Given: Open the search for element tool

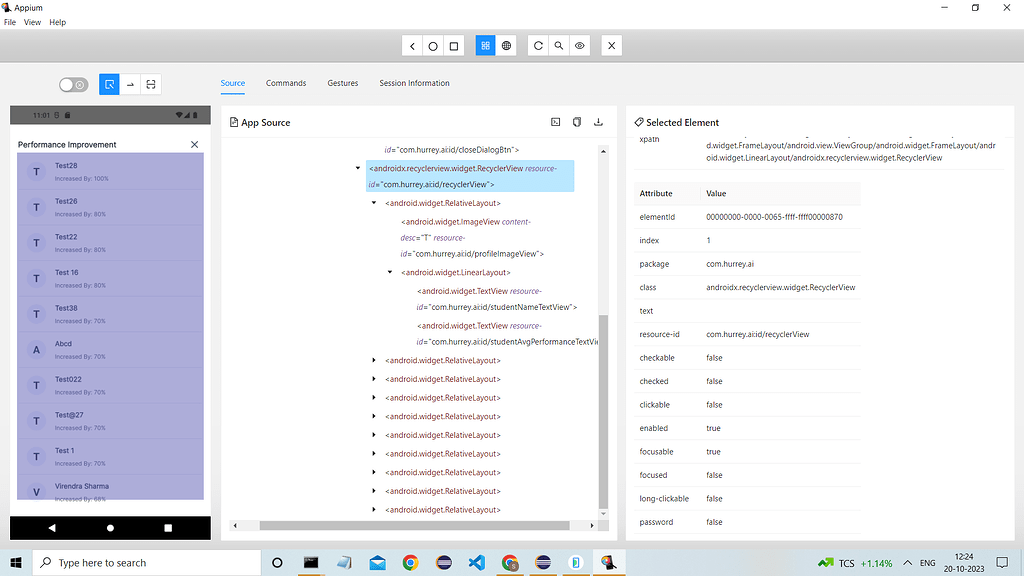Looking at the screenshot, I should (558, 45).
